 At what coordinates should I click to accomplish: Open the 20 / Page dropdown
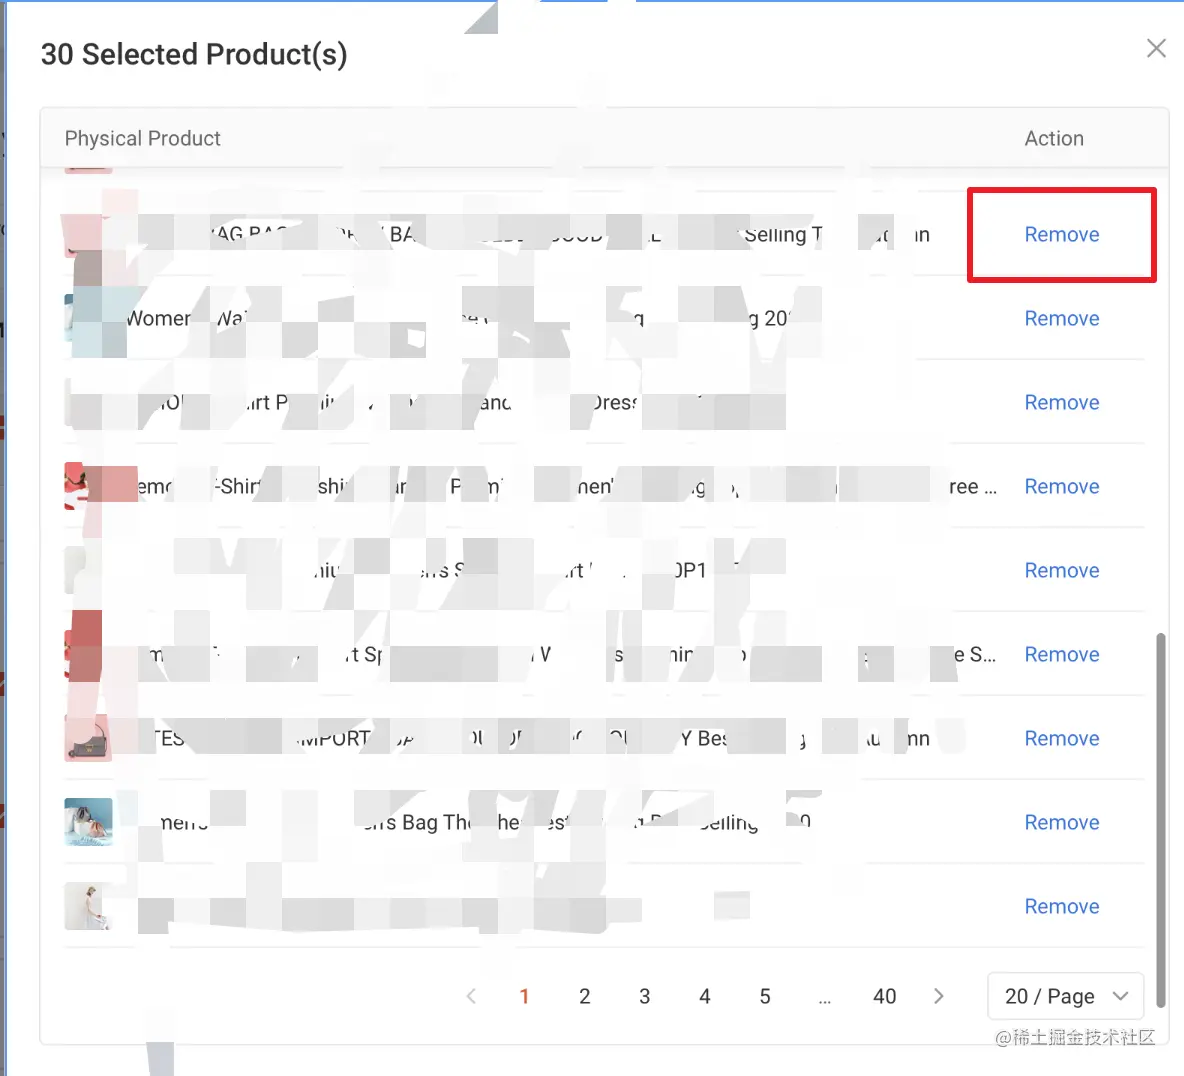[1065, 996]
